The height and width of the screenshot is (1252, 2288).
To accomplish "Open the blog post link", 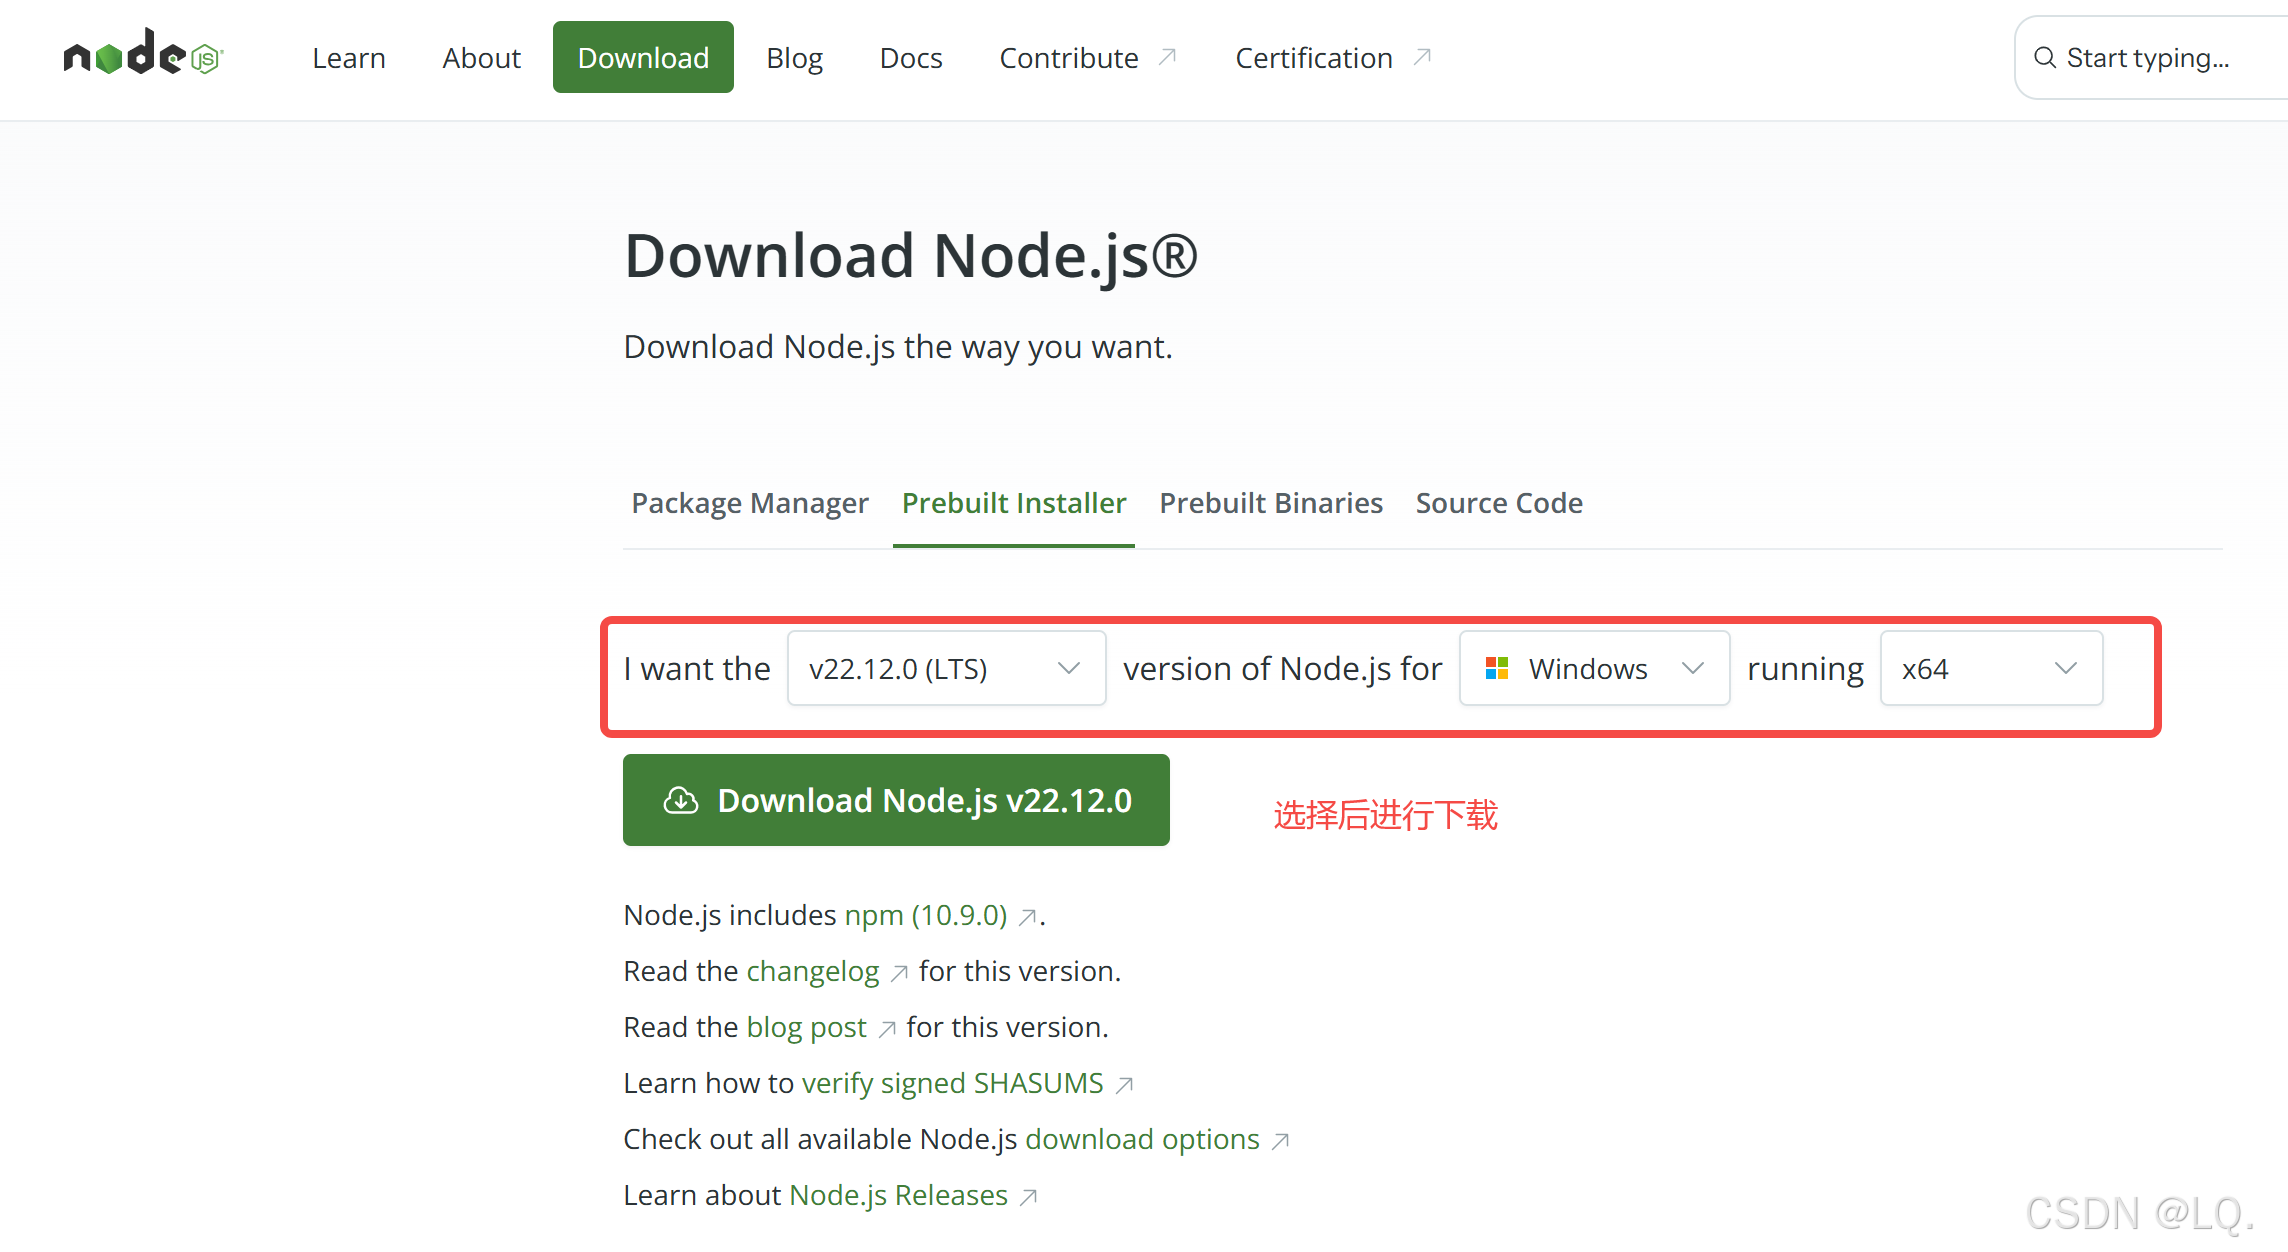I will tap(806, 1027).
